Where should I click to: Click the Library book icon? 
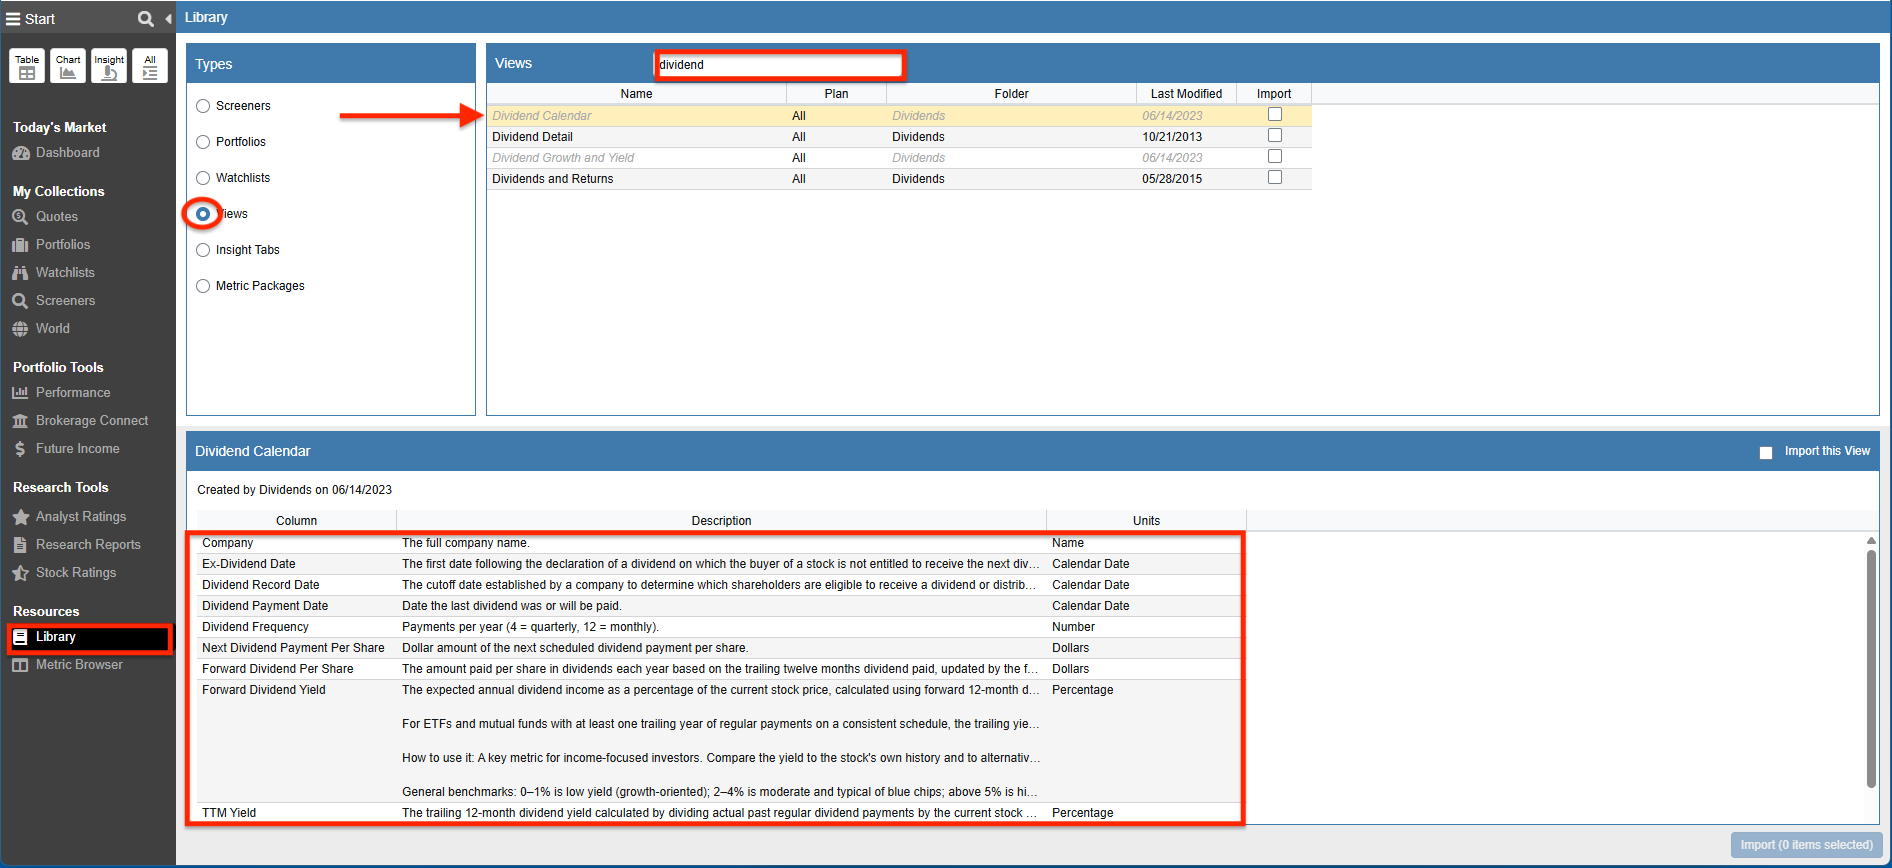[x=20, y=637]
